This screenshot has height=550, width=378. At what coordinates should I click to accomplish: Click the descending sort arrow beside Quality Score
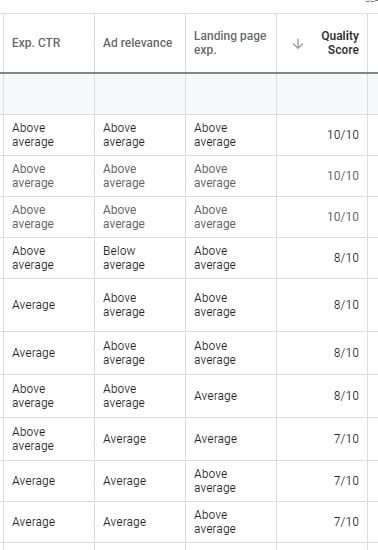pos(298,44)
